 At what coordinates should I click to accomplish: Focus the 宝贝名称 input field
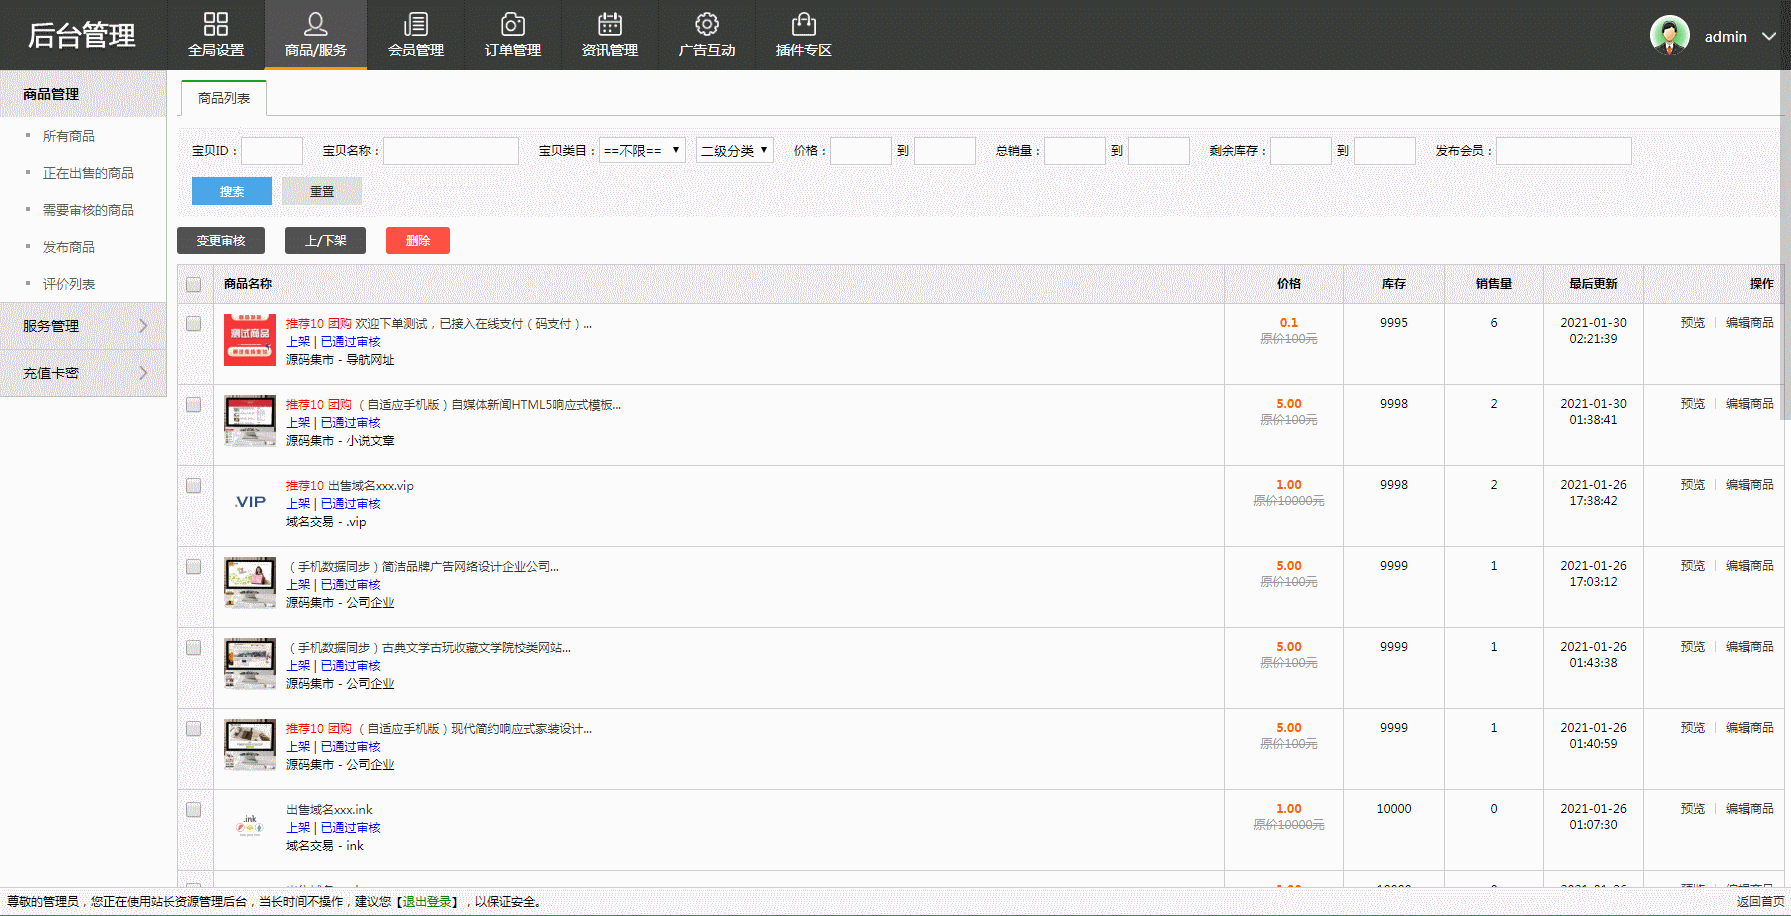tap(451, 151)
